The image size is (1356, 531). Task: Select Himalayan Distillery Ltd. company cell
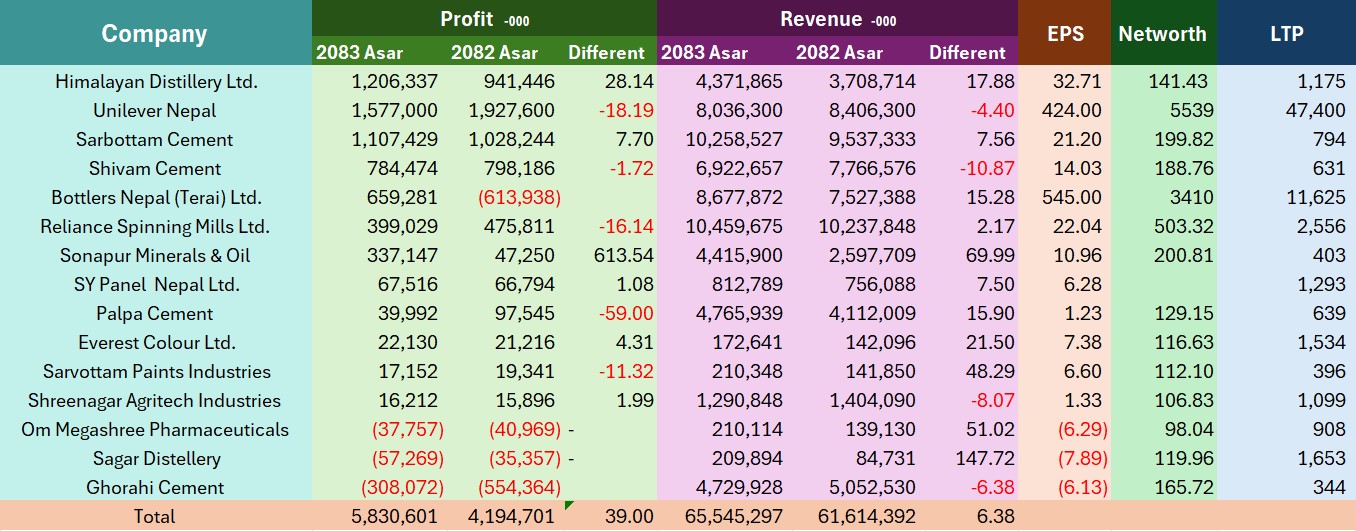(155, 81)
